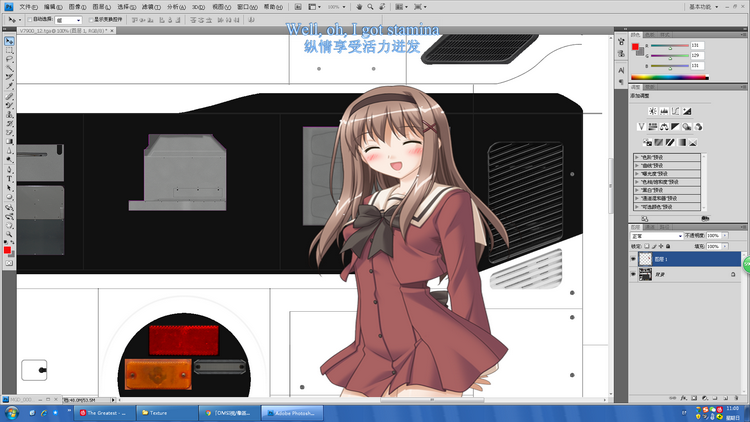The image size is (750, 422).
Task: Click the layer style fx button
Action: [x=684, y=398]
